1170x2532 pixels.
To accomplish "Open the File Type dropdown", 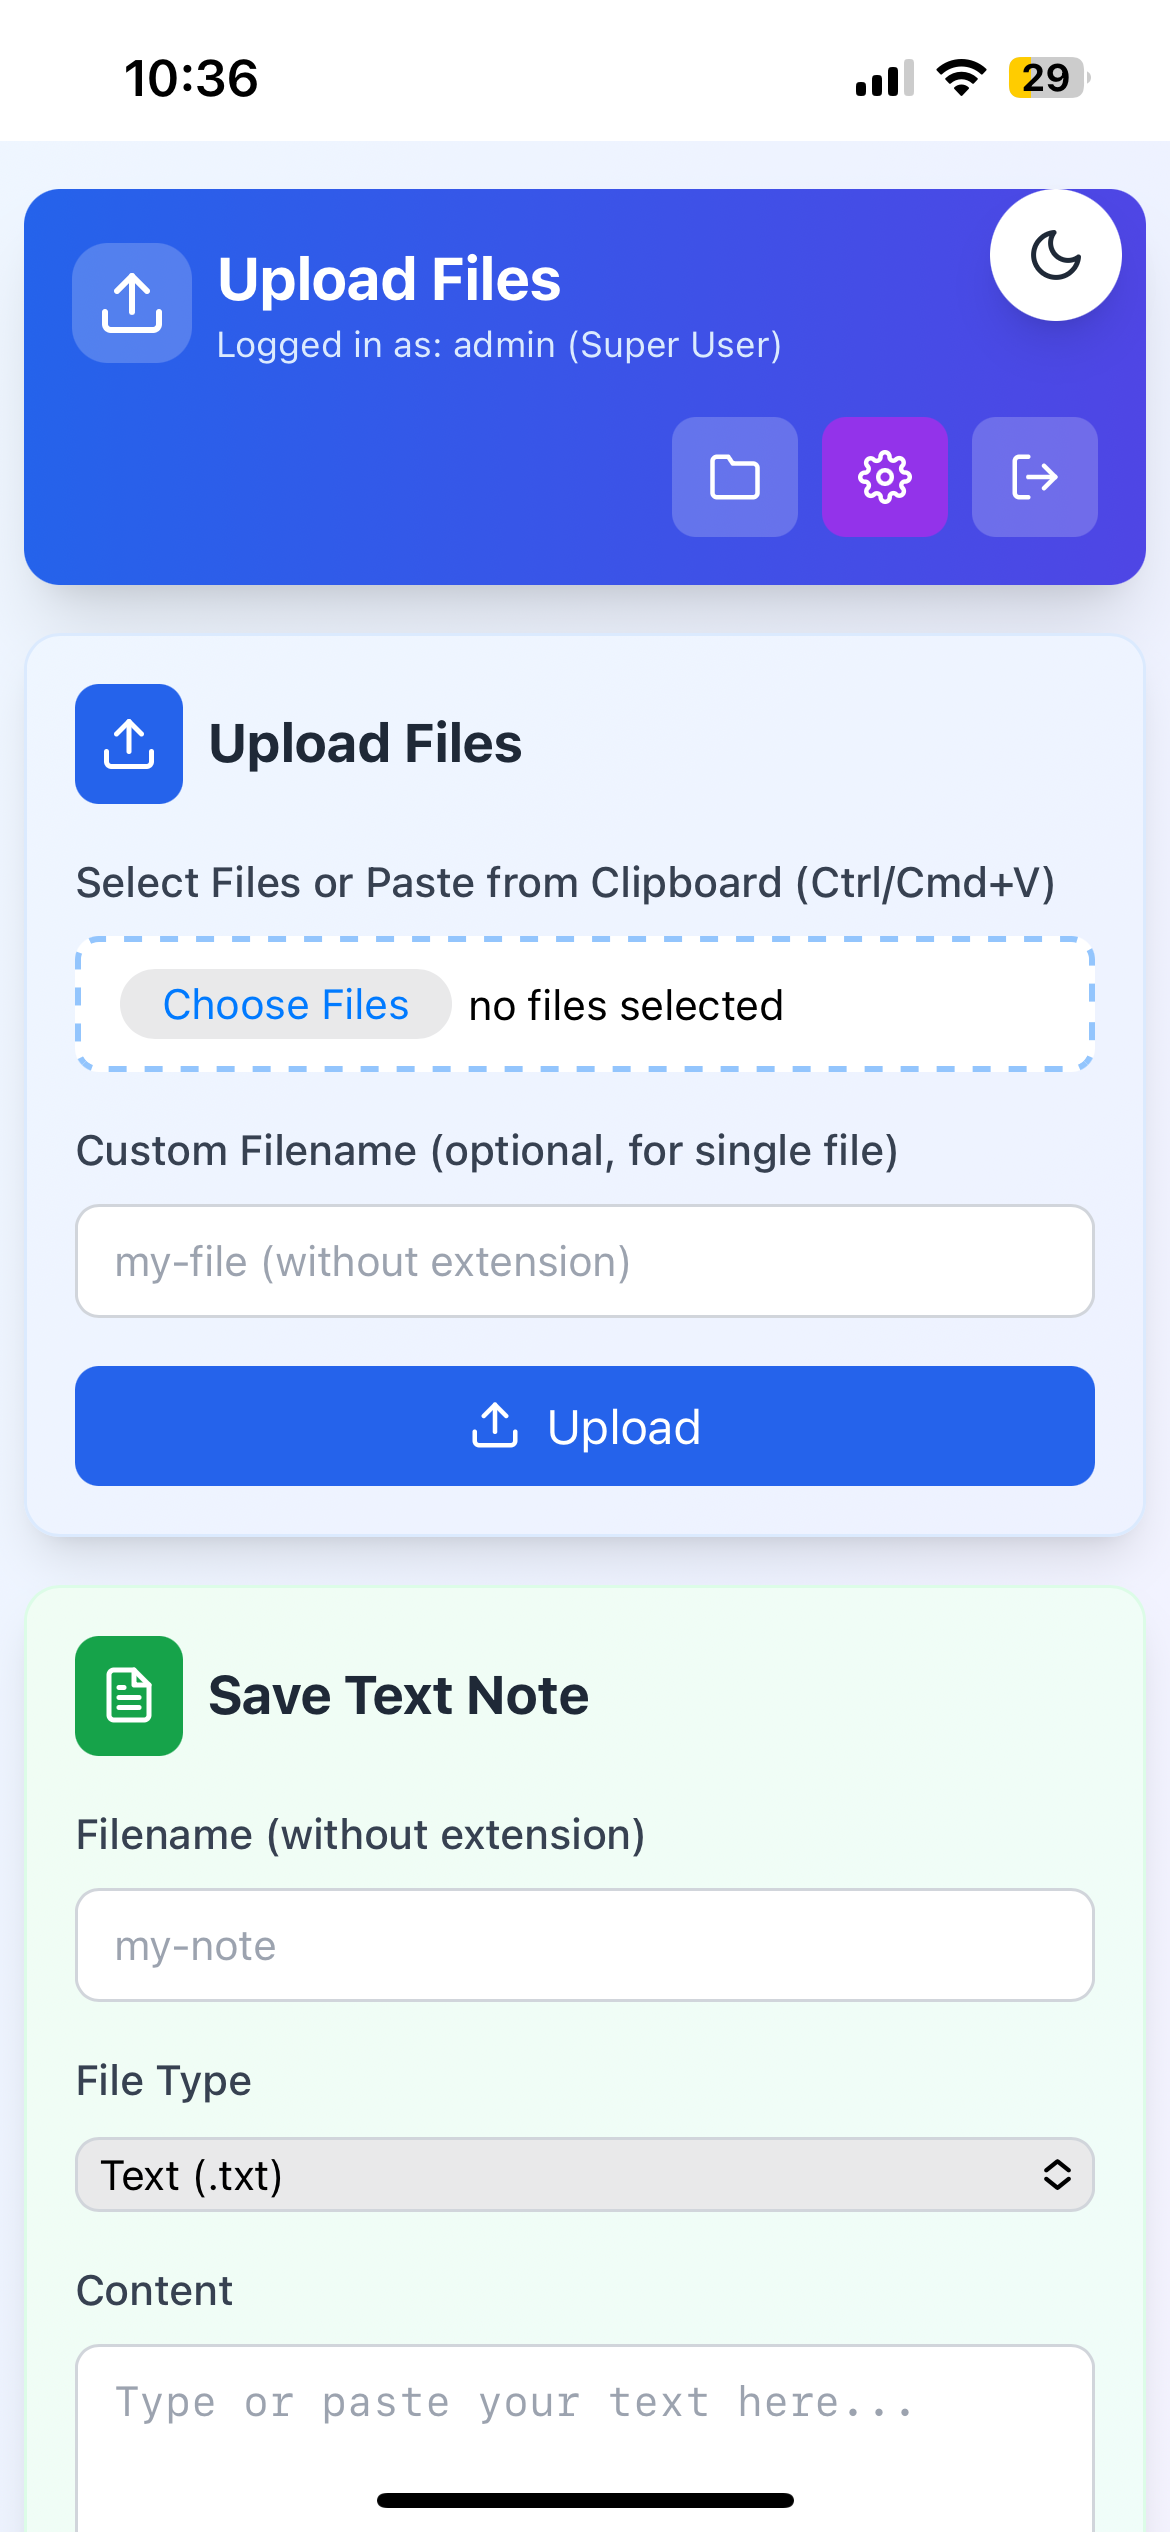I will [584, 2174].
